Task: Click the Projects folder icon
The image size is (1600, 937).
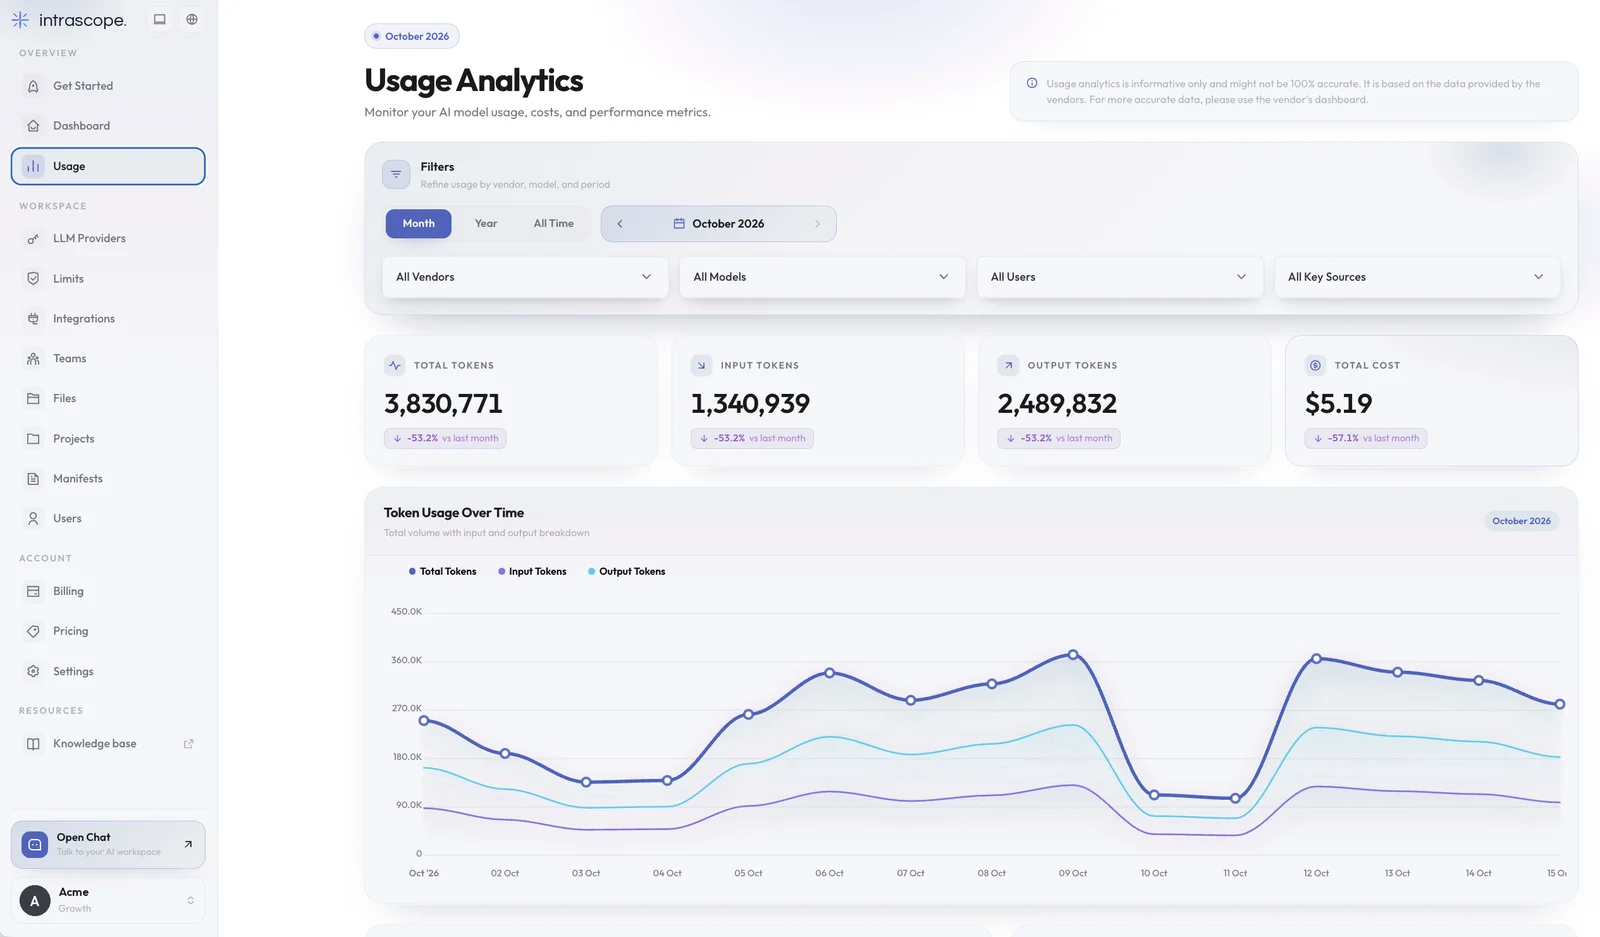Action: click(33, 438)
